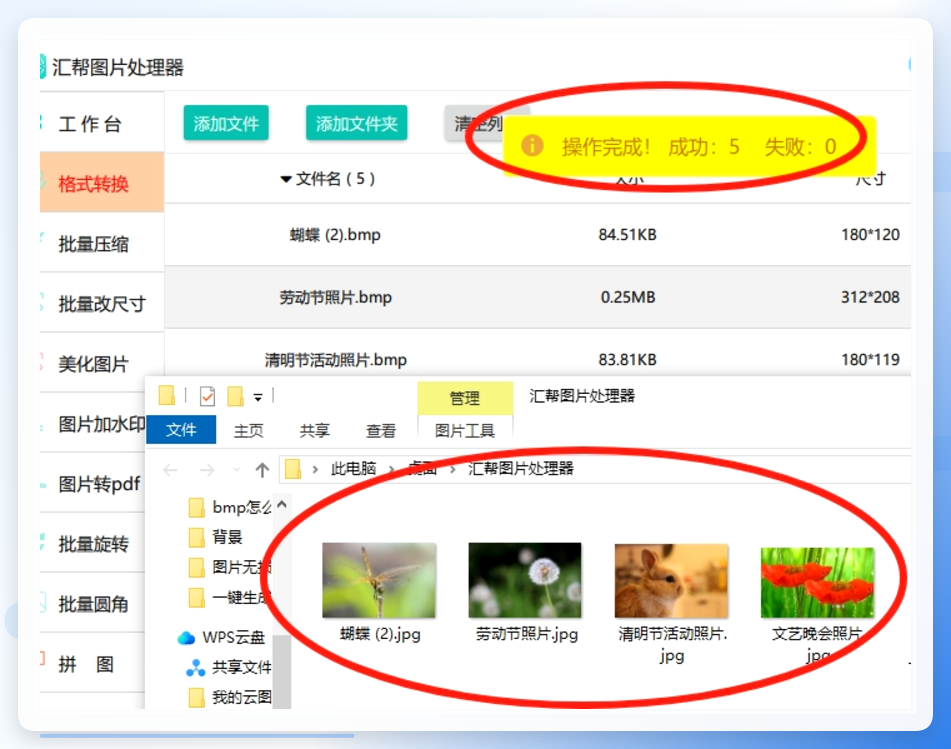Click the Explorer back arrow
951x749 pixels.
[x=170, y=470]
